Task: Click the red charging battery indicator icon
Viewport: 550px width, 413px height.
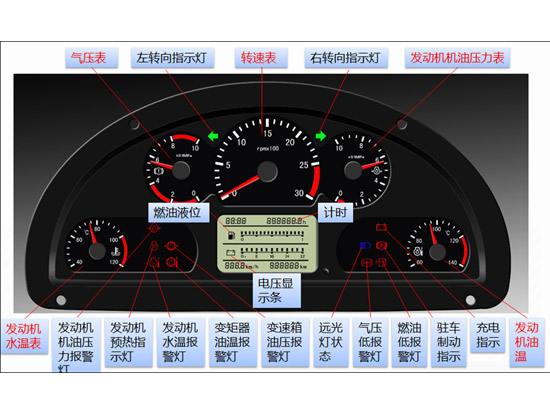Action: (x=381, y=227)
